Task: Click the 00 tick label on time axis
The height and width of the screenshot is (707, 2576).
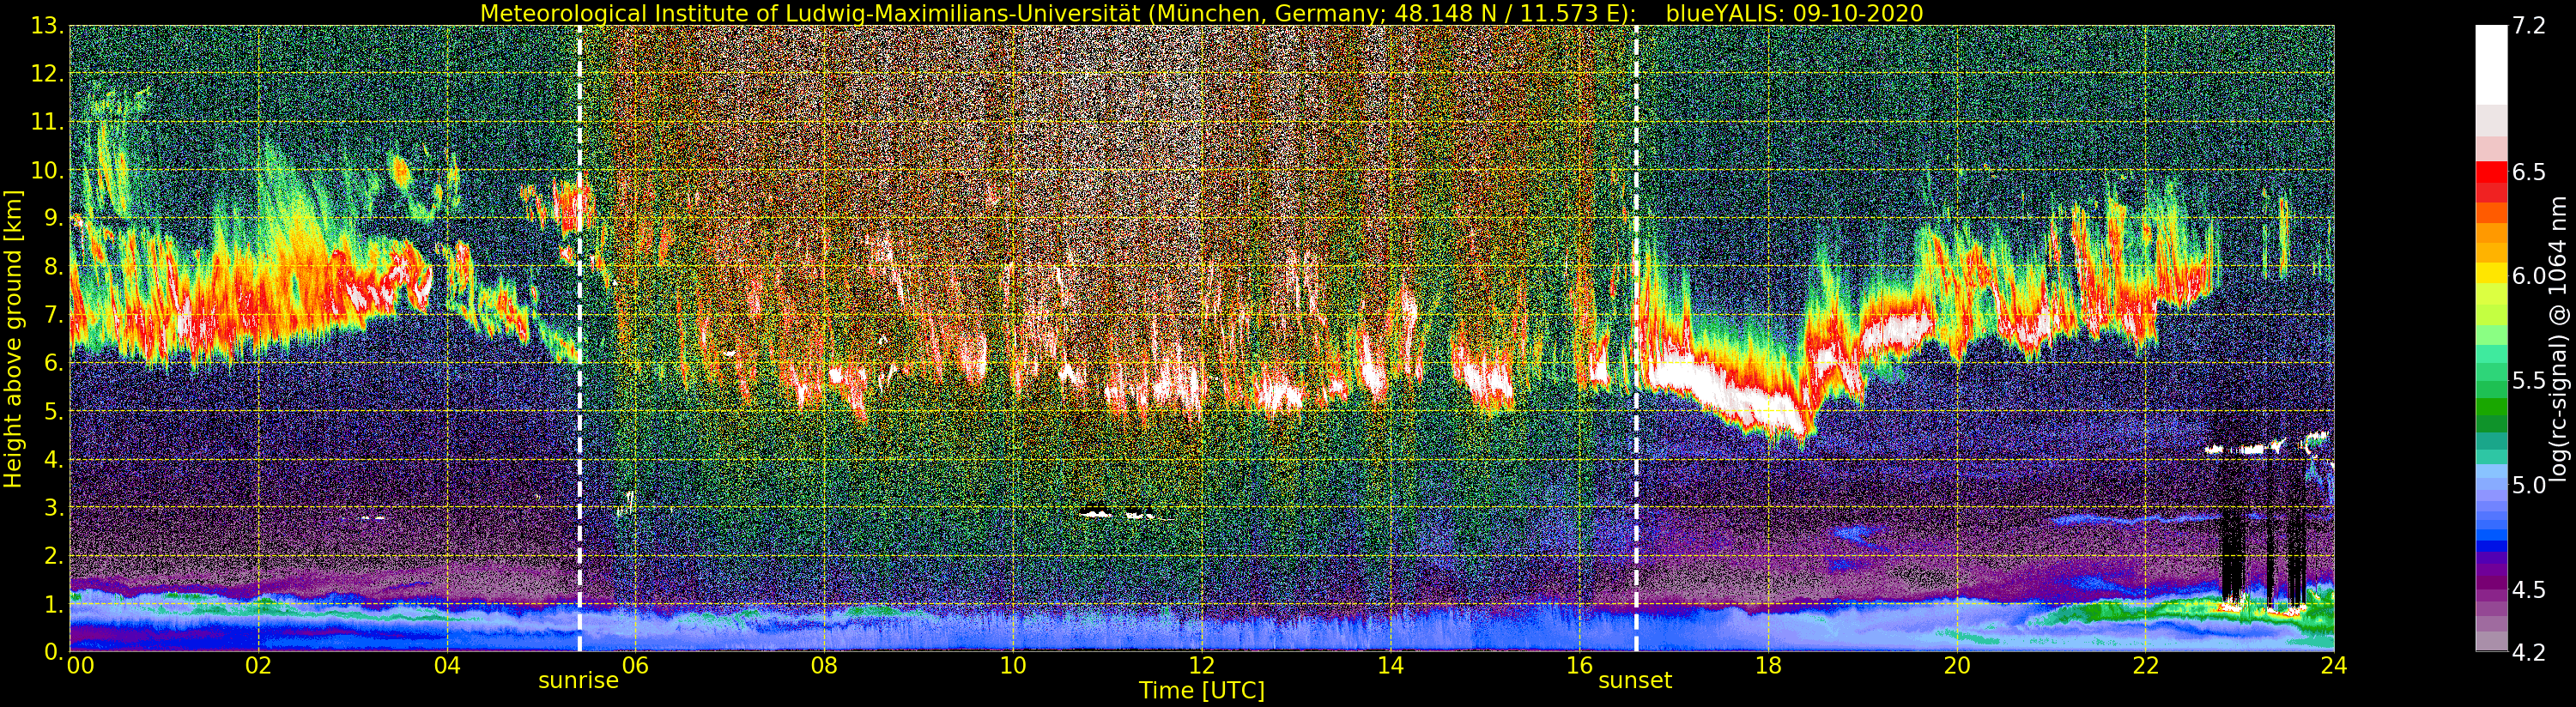Action: coord(80,666)
